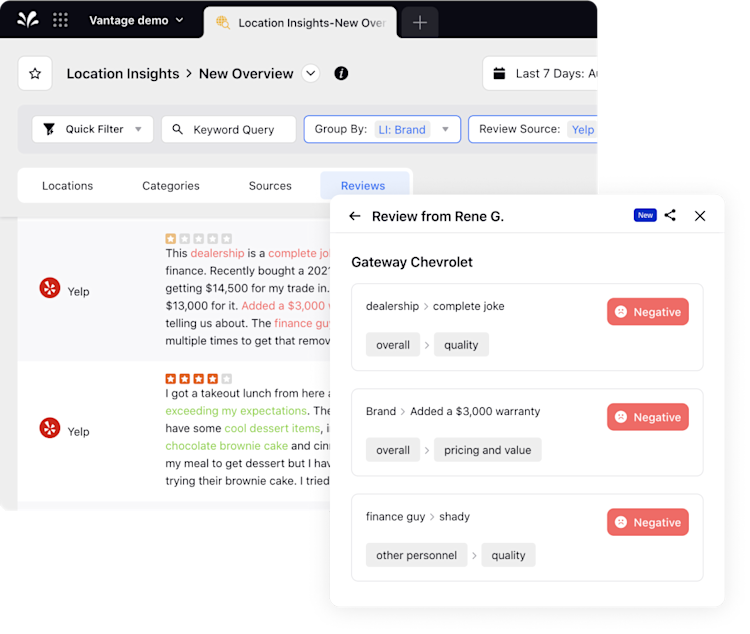Click the dealership > complete joke text
The image size is (750, 634).
tap(435, 306)
